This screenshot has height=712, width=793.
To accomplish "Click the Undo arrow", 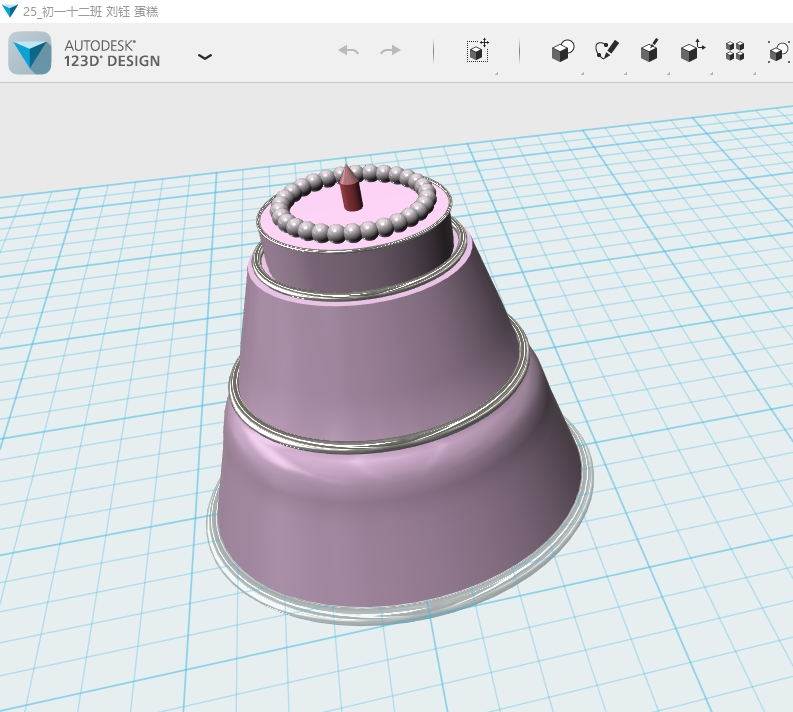I will [x=348, y=51].
